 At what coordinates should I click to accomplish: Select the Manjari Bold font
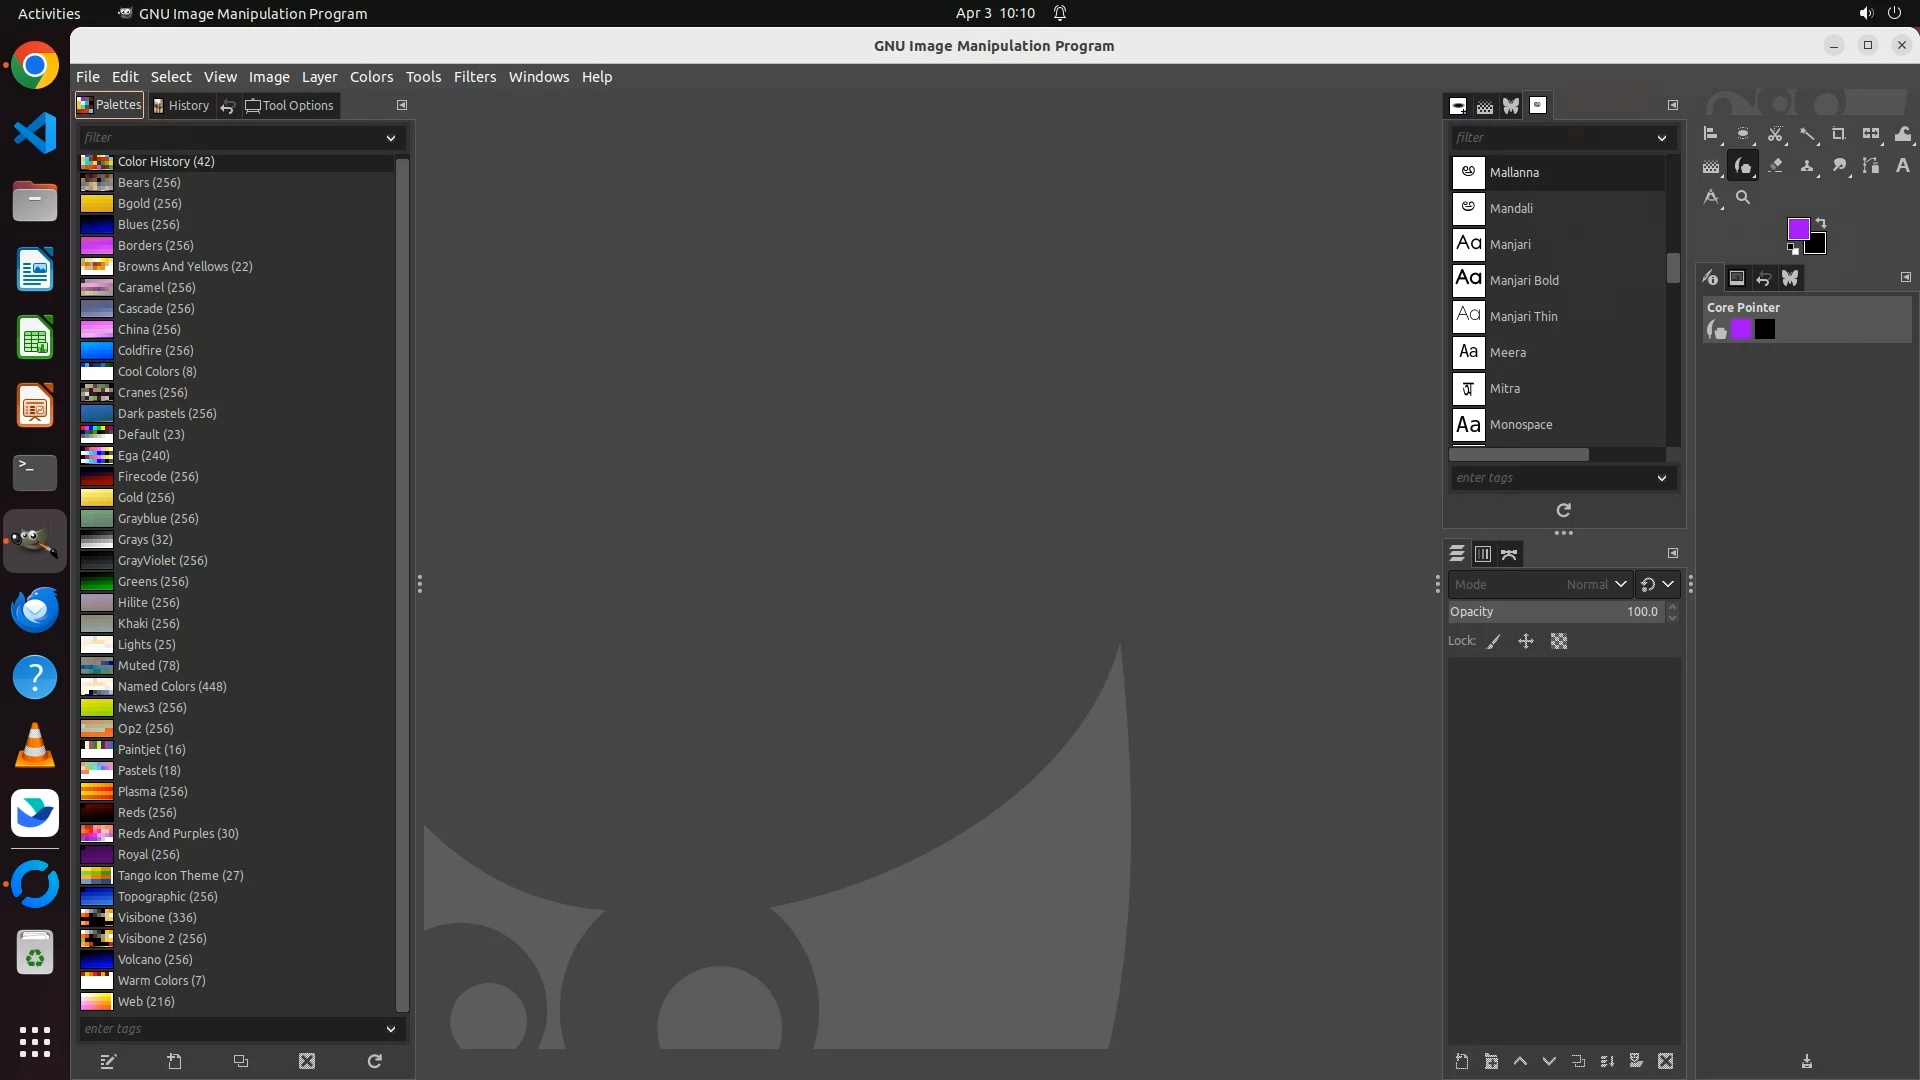(1523, 281)
